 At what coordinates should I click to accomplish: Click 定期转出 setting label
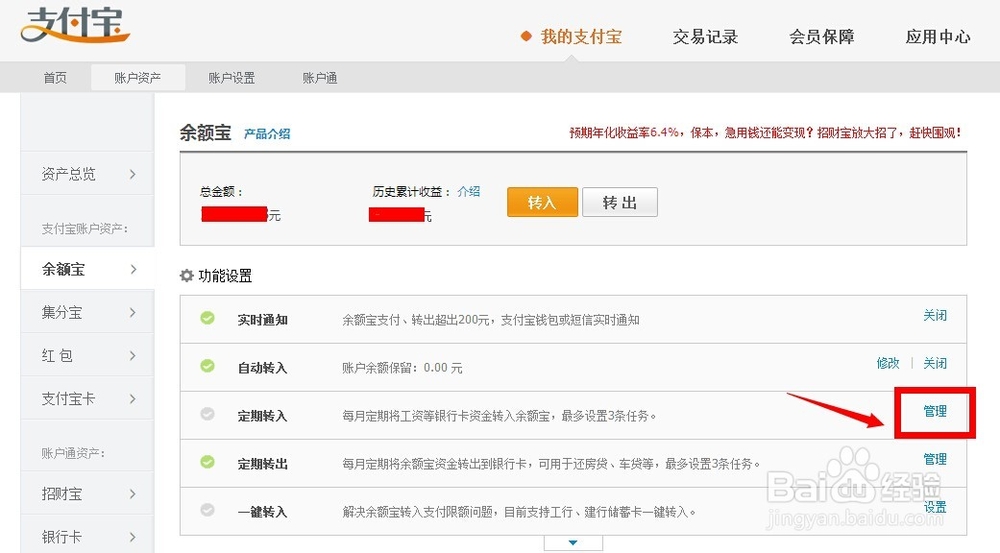pos(263,464)
